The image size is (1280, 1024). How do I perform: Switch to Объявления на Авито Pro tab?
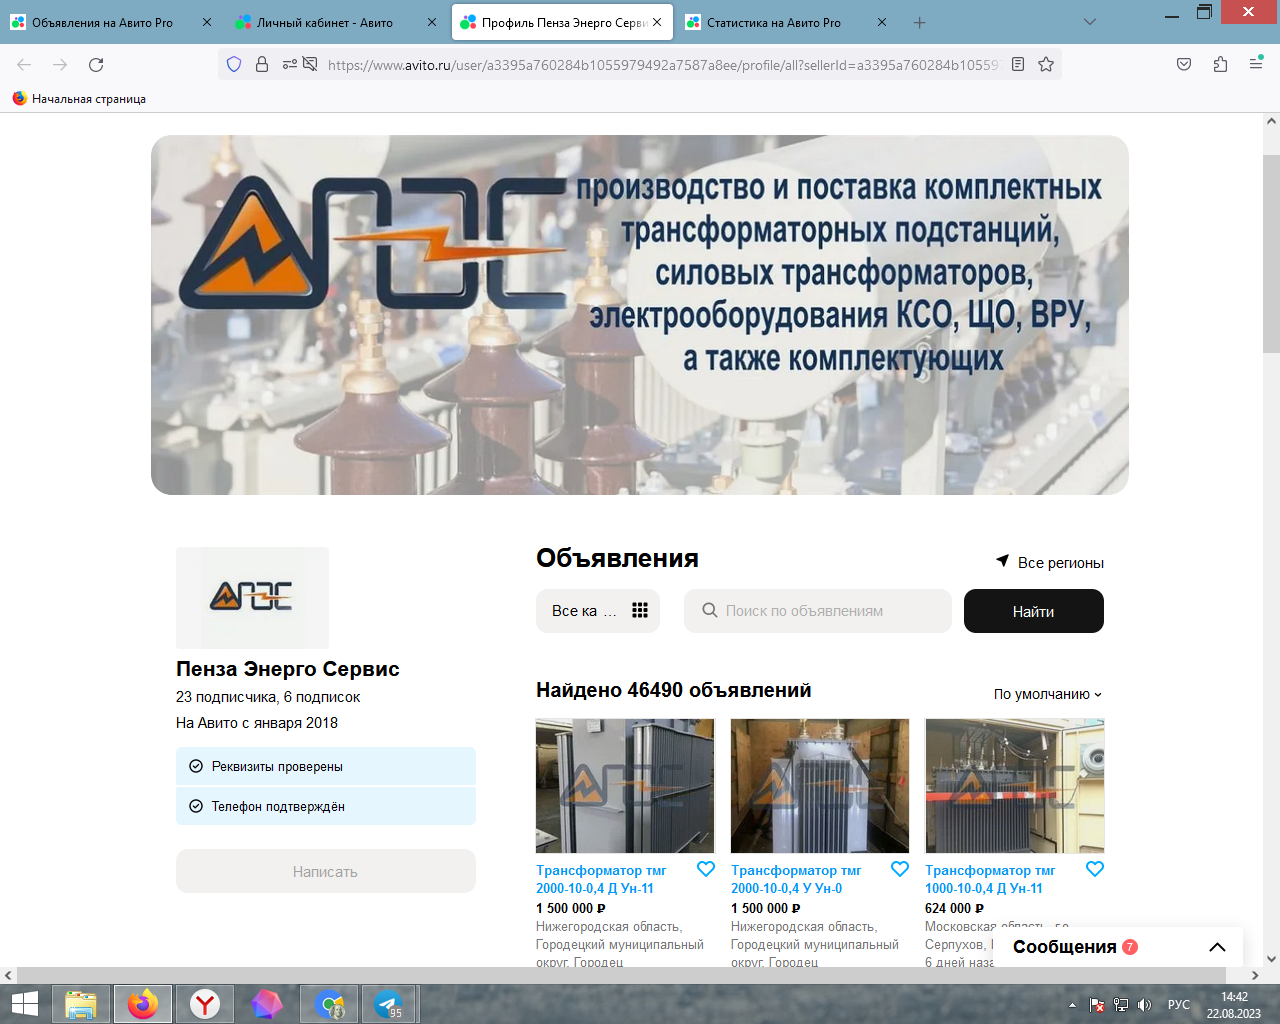point(100,22)
